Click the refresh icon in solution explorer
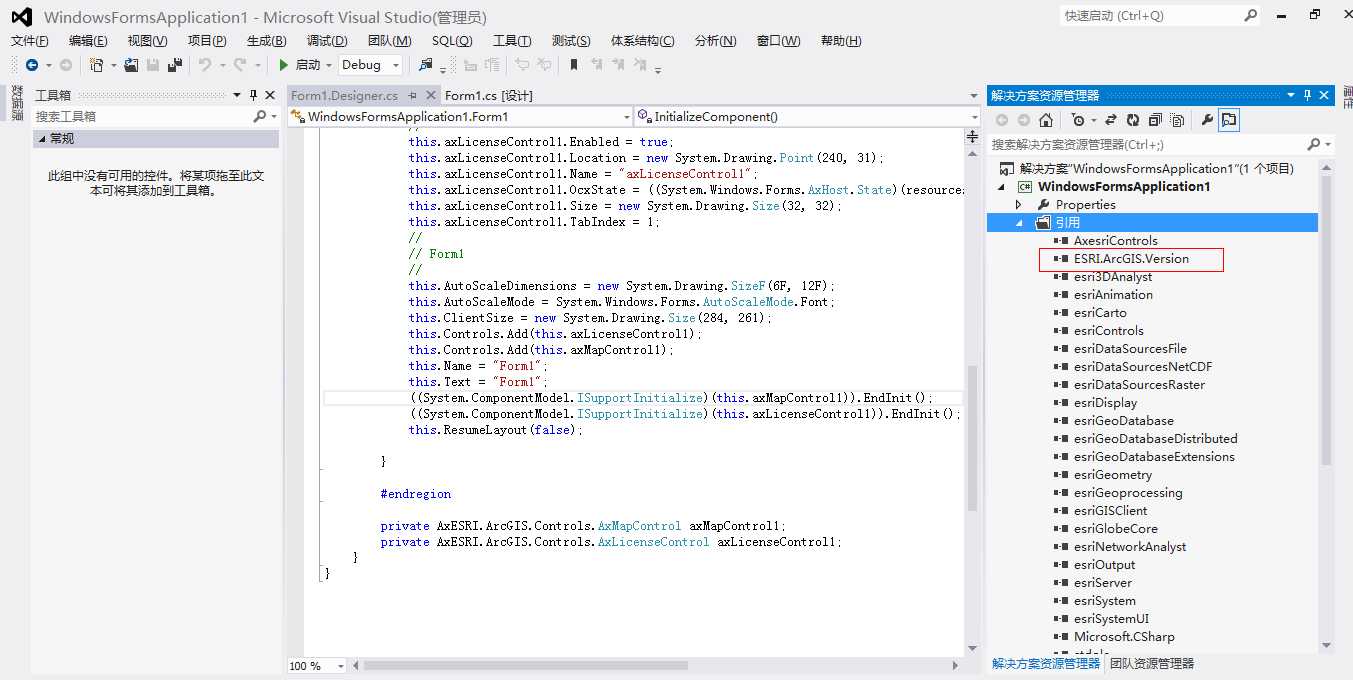 pos(1133,120)
